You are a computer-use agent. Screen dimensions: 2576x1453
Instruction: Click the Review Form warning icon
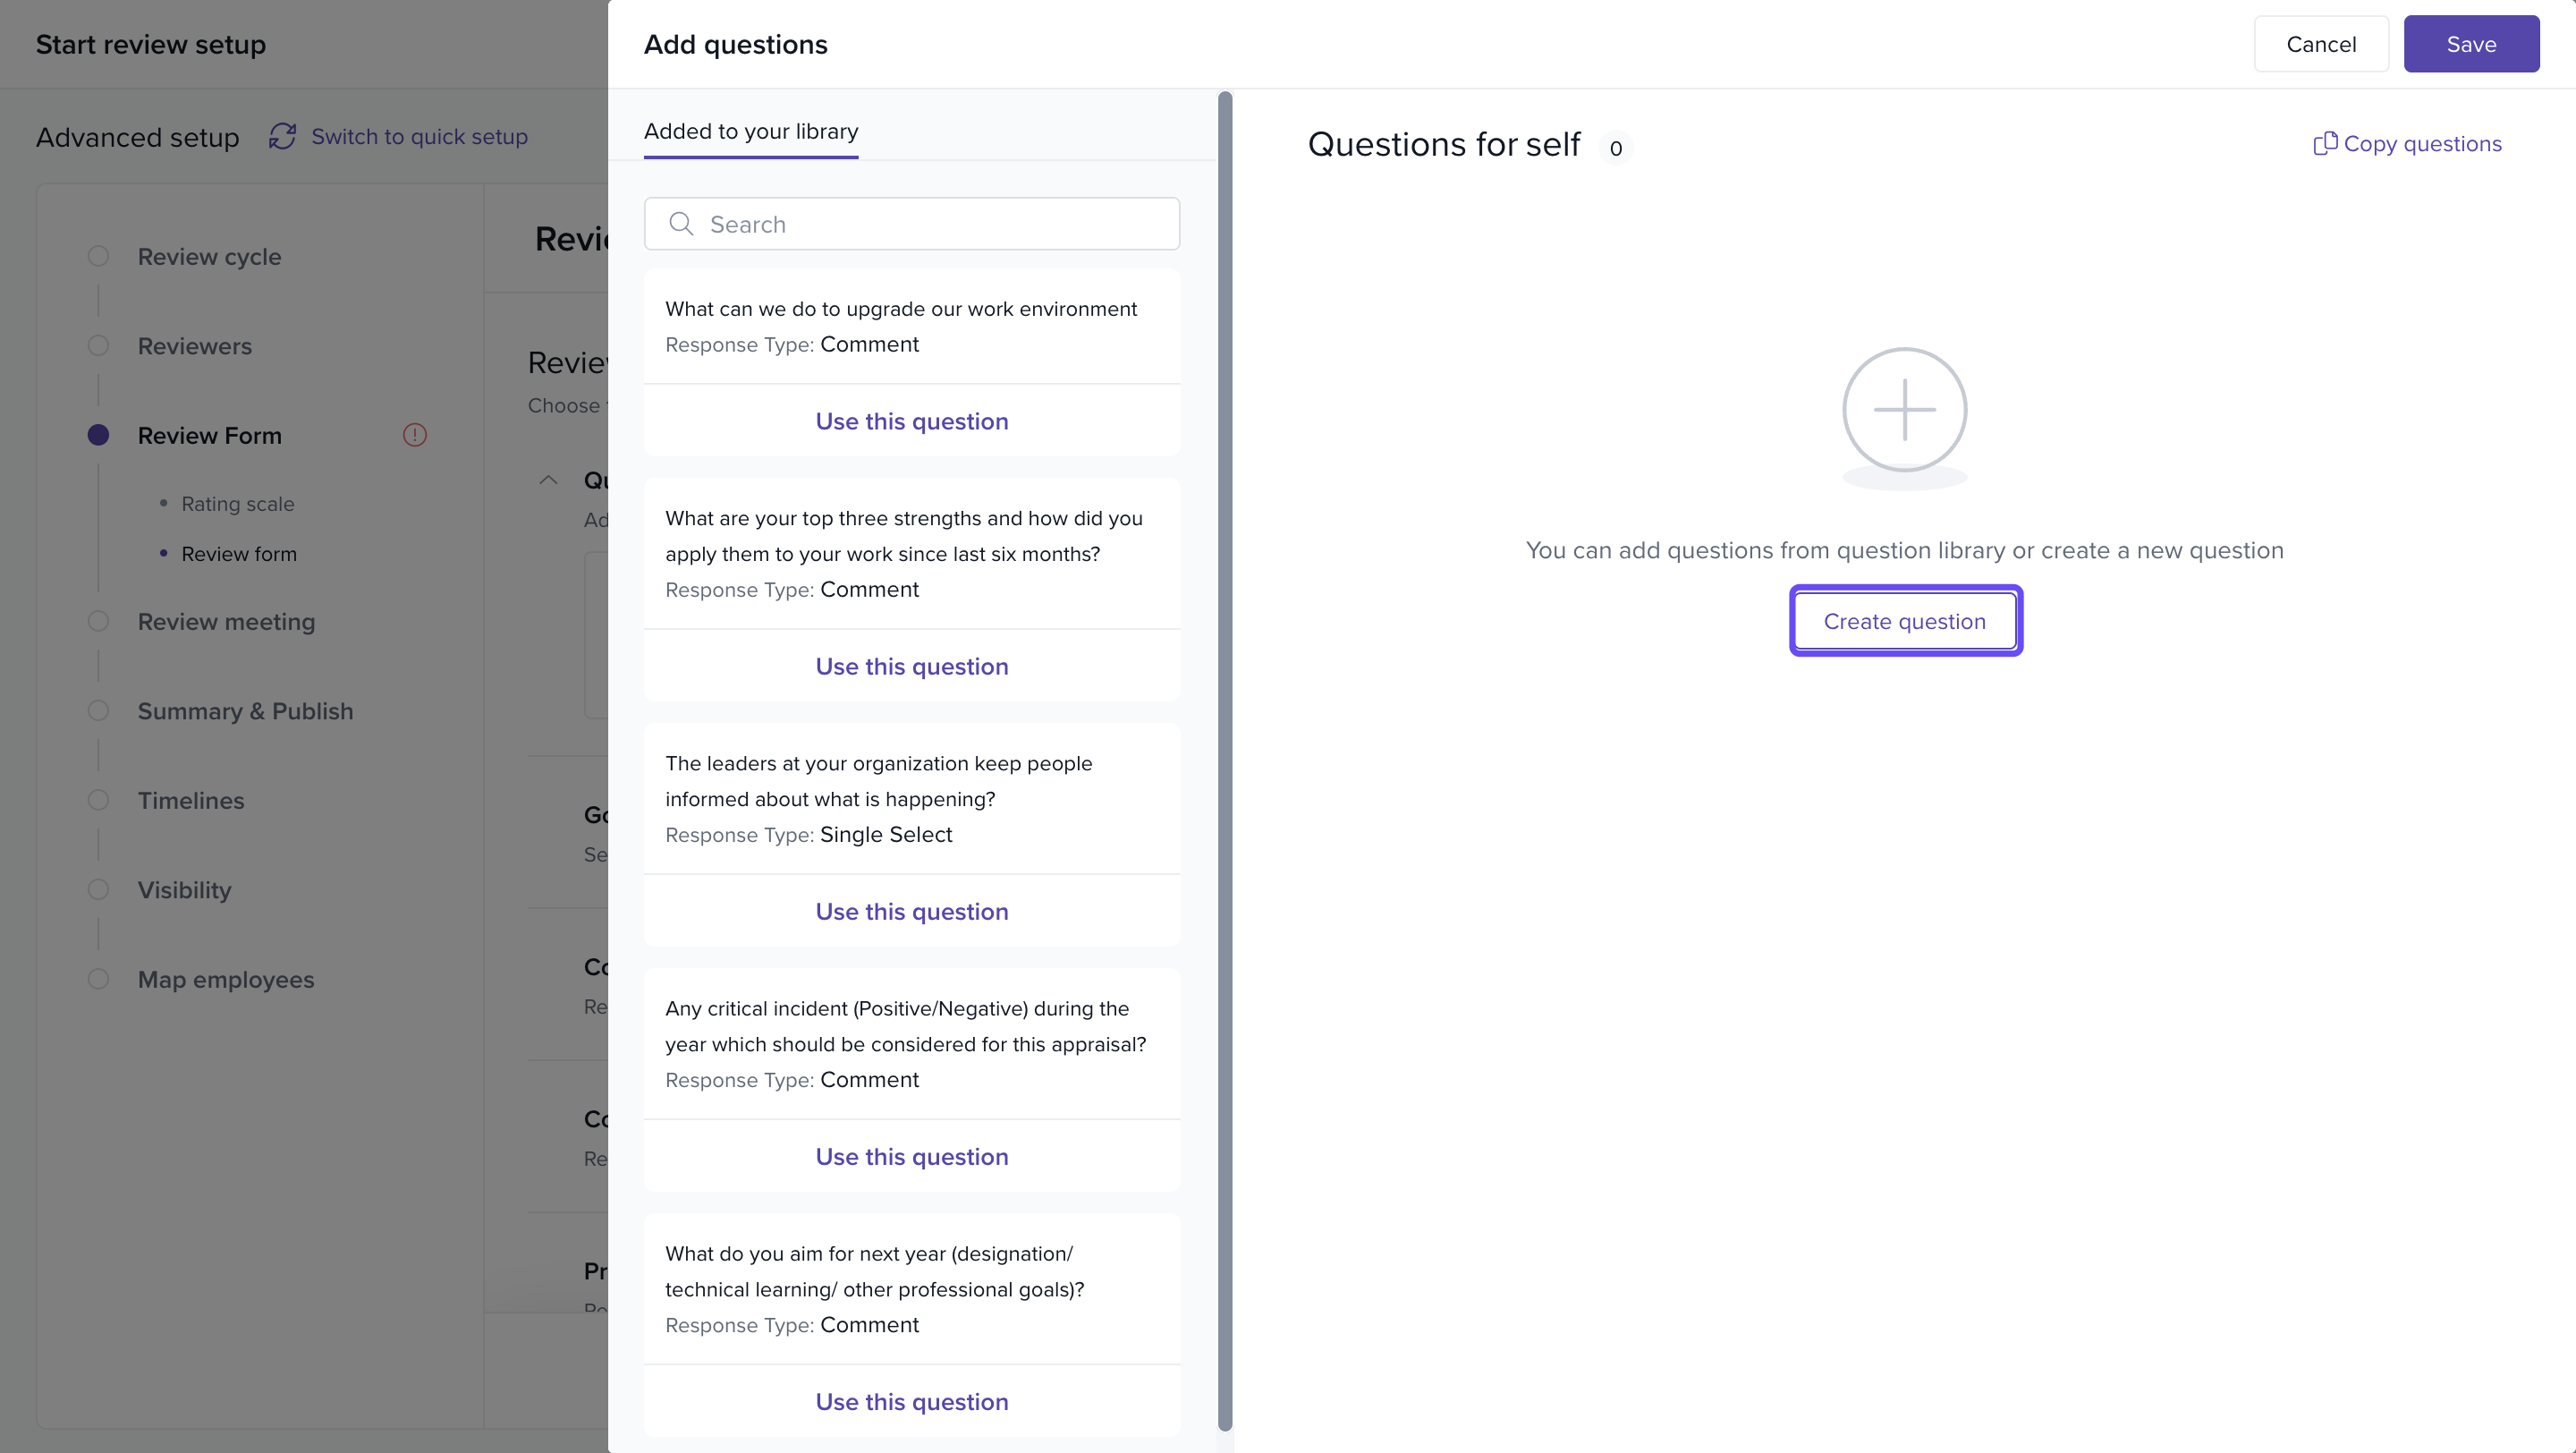[x=414, y=435]
